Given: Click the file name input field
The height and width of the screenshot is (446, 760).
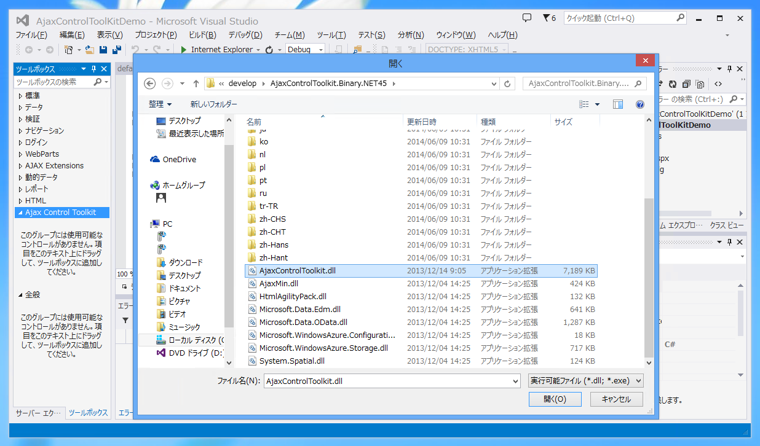Looking at the screenshot, I should 388,381.
